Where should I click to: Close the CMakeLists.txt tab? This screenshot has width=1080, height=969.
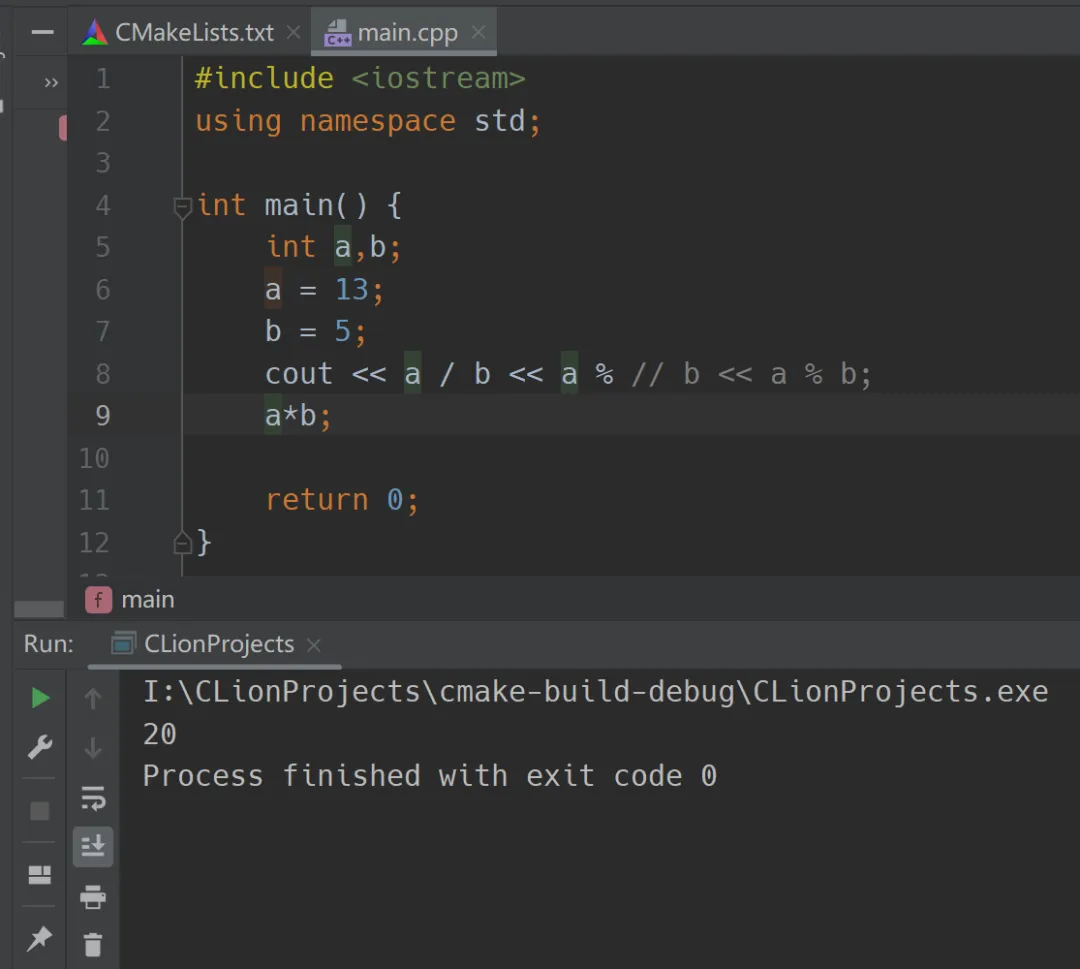293,32
